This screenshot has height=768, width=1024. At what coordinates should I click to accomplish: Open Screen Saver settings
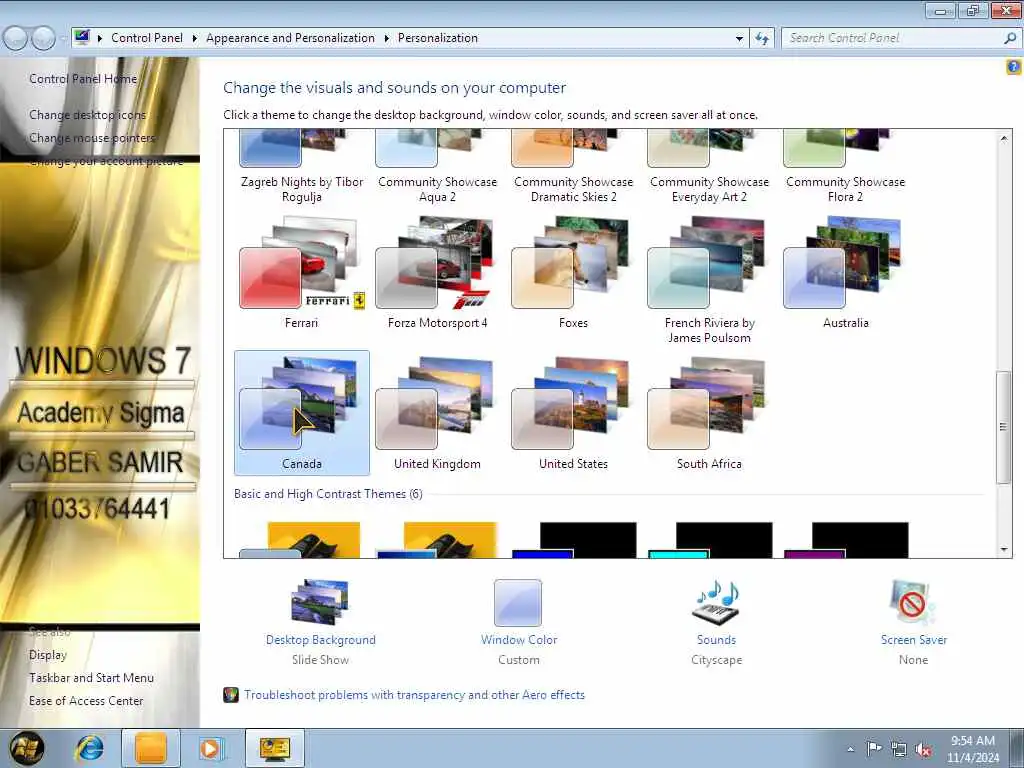[x=913, y=622]
